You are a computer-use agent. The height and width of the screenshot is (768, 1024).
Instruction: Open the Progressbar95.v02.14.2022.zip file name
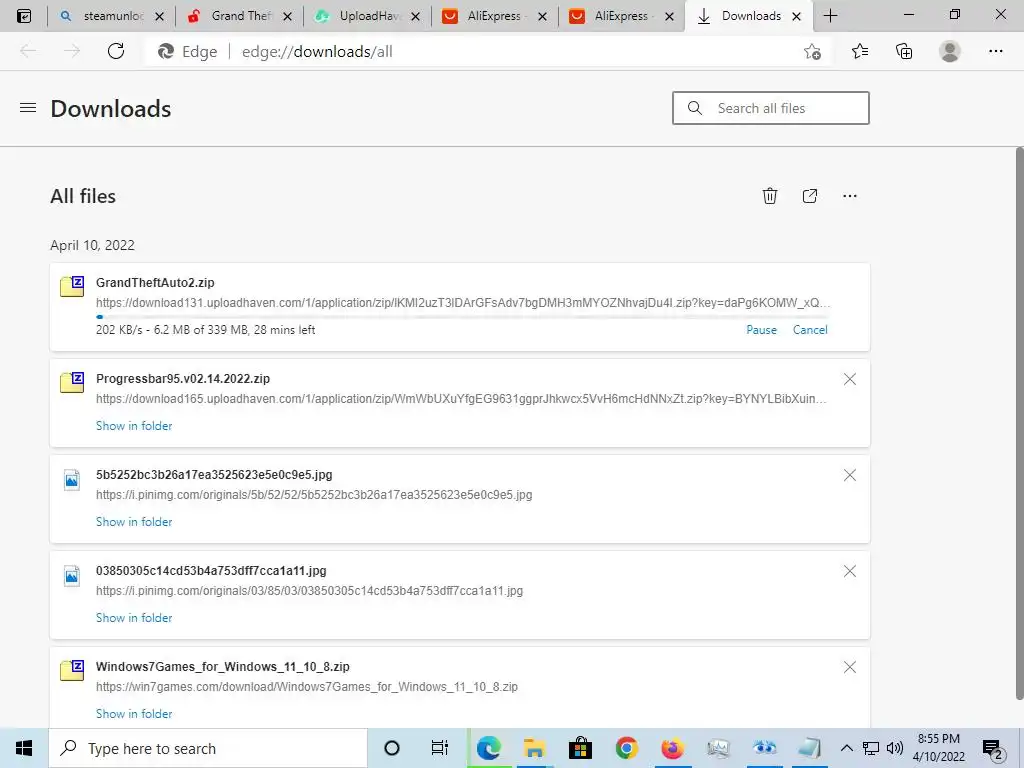183,379
